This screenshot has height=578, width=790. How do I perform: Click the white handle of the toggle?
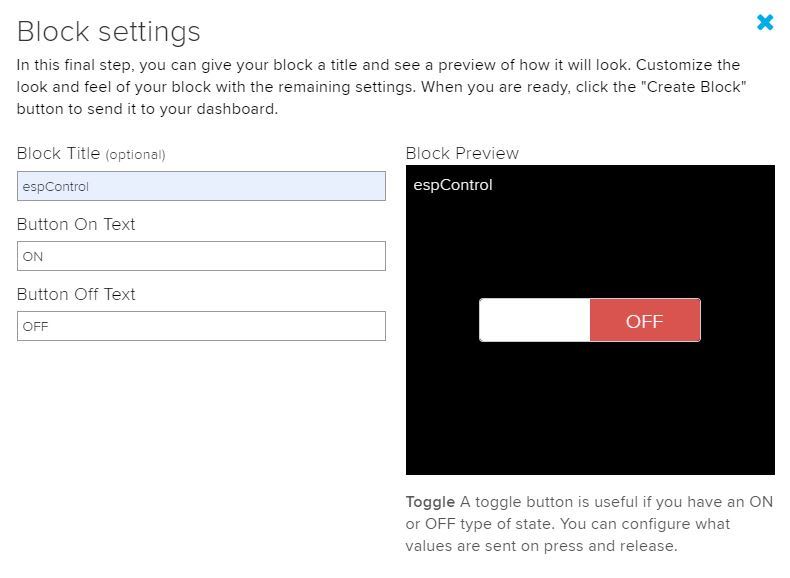pyautogui.click(x=535, y=320)
